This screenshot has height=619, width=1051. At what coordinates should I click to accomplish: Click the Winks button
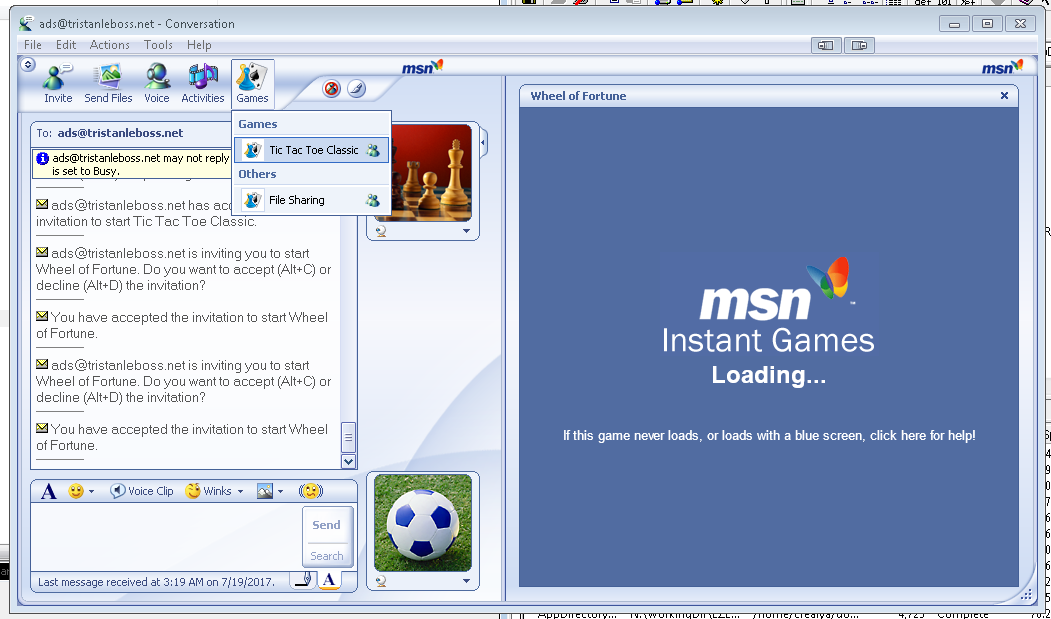pyautogui.click(x=208, y=492)
